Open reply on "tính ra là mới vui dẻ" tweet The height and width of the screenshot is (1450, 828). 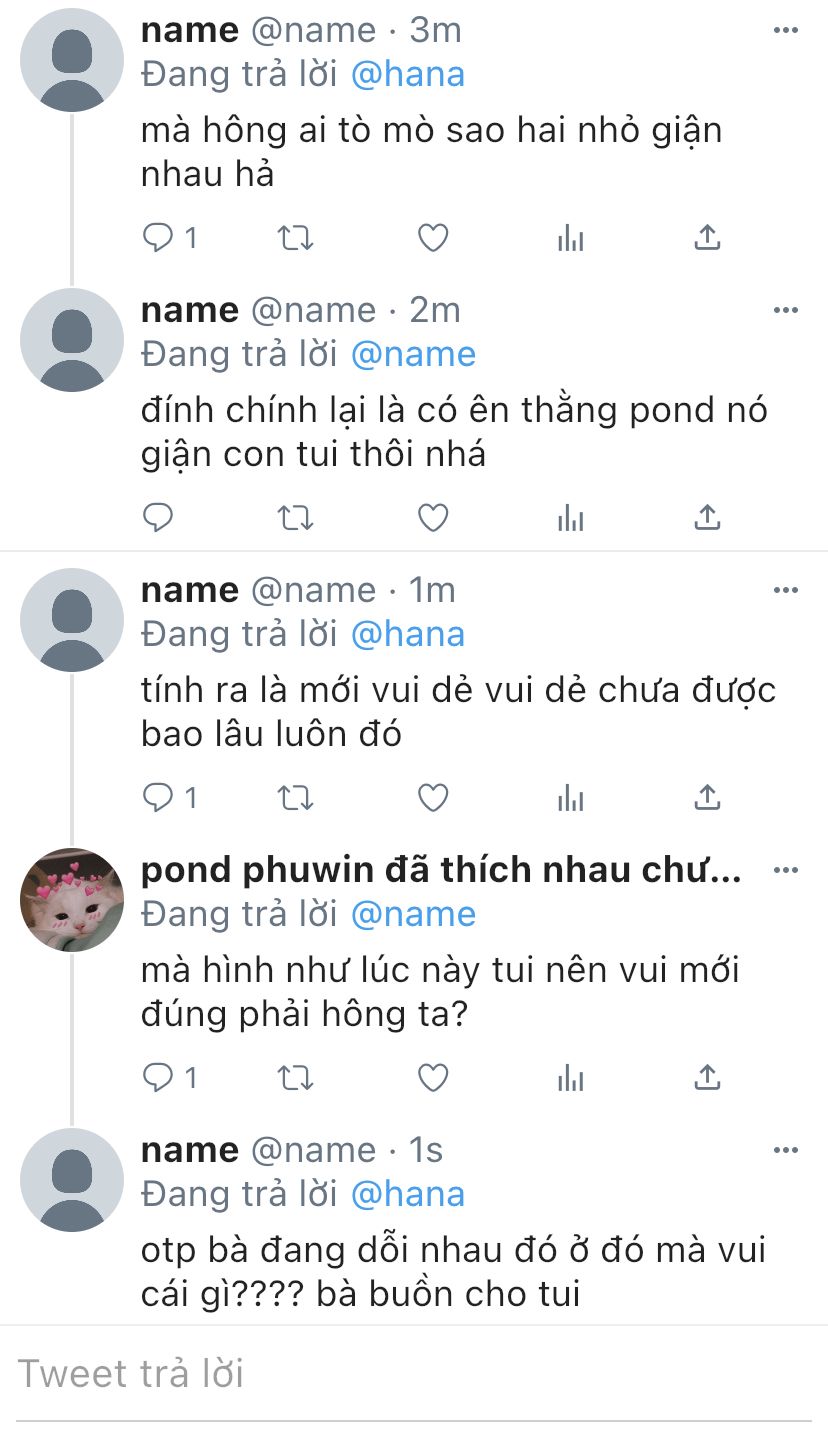(159, 798)
